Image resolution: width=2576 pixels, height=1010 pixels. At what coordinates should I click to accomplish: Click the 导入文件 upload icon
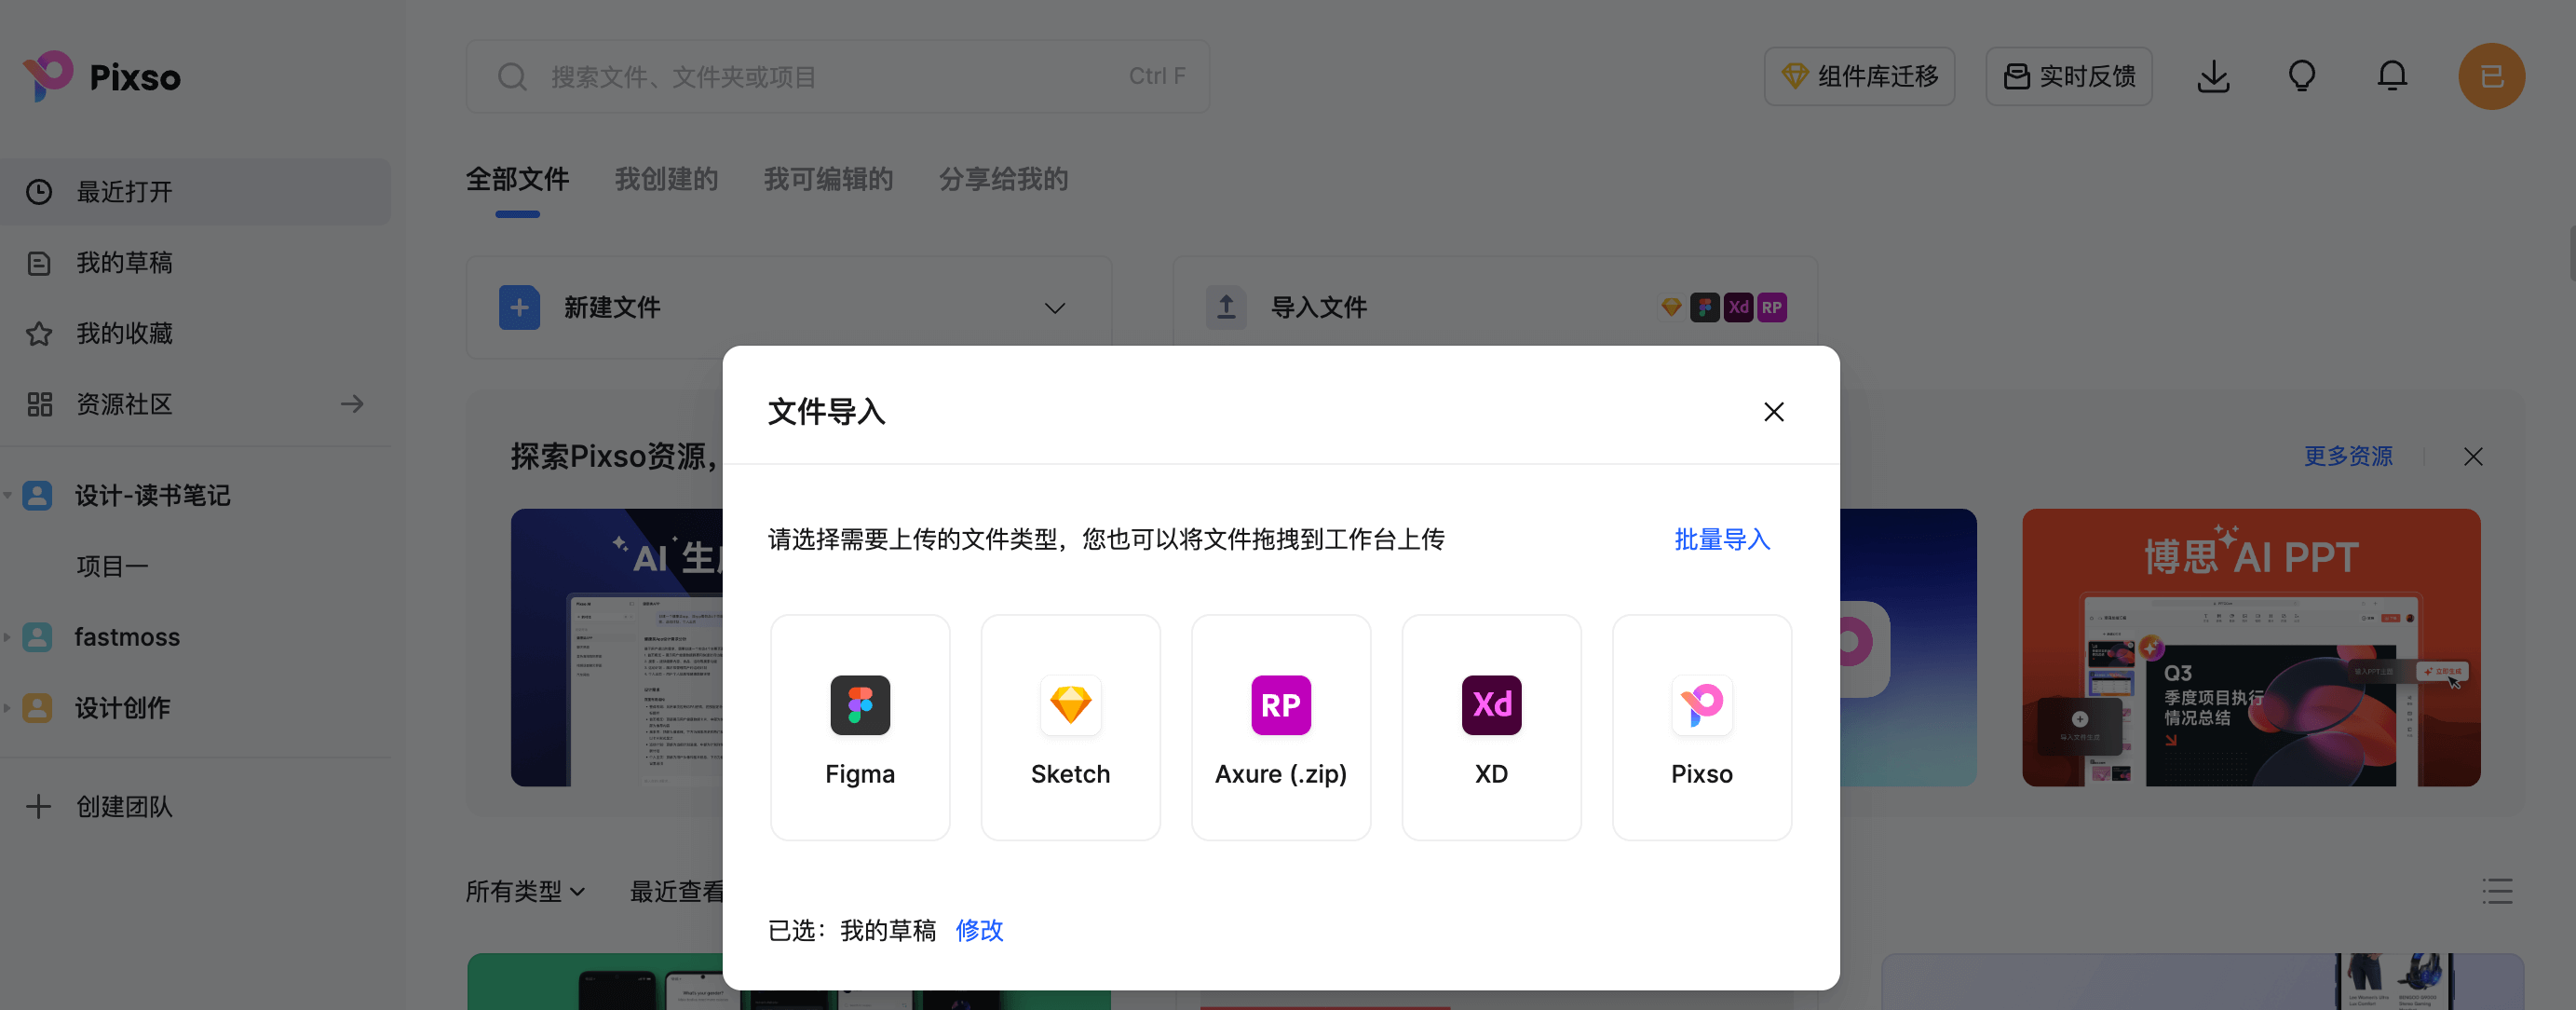(1225, 307)
